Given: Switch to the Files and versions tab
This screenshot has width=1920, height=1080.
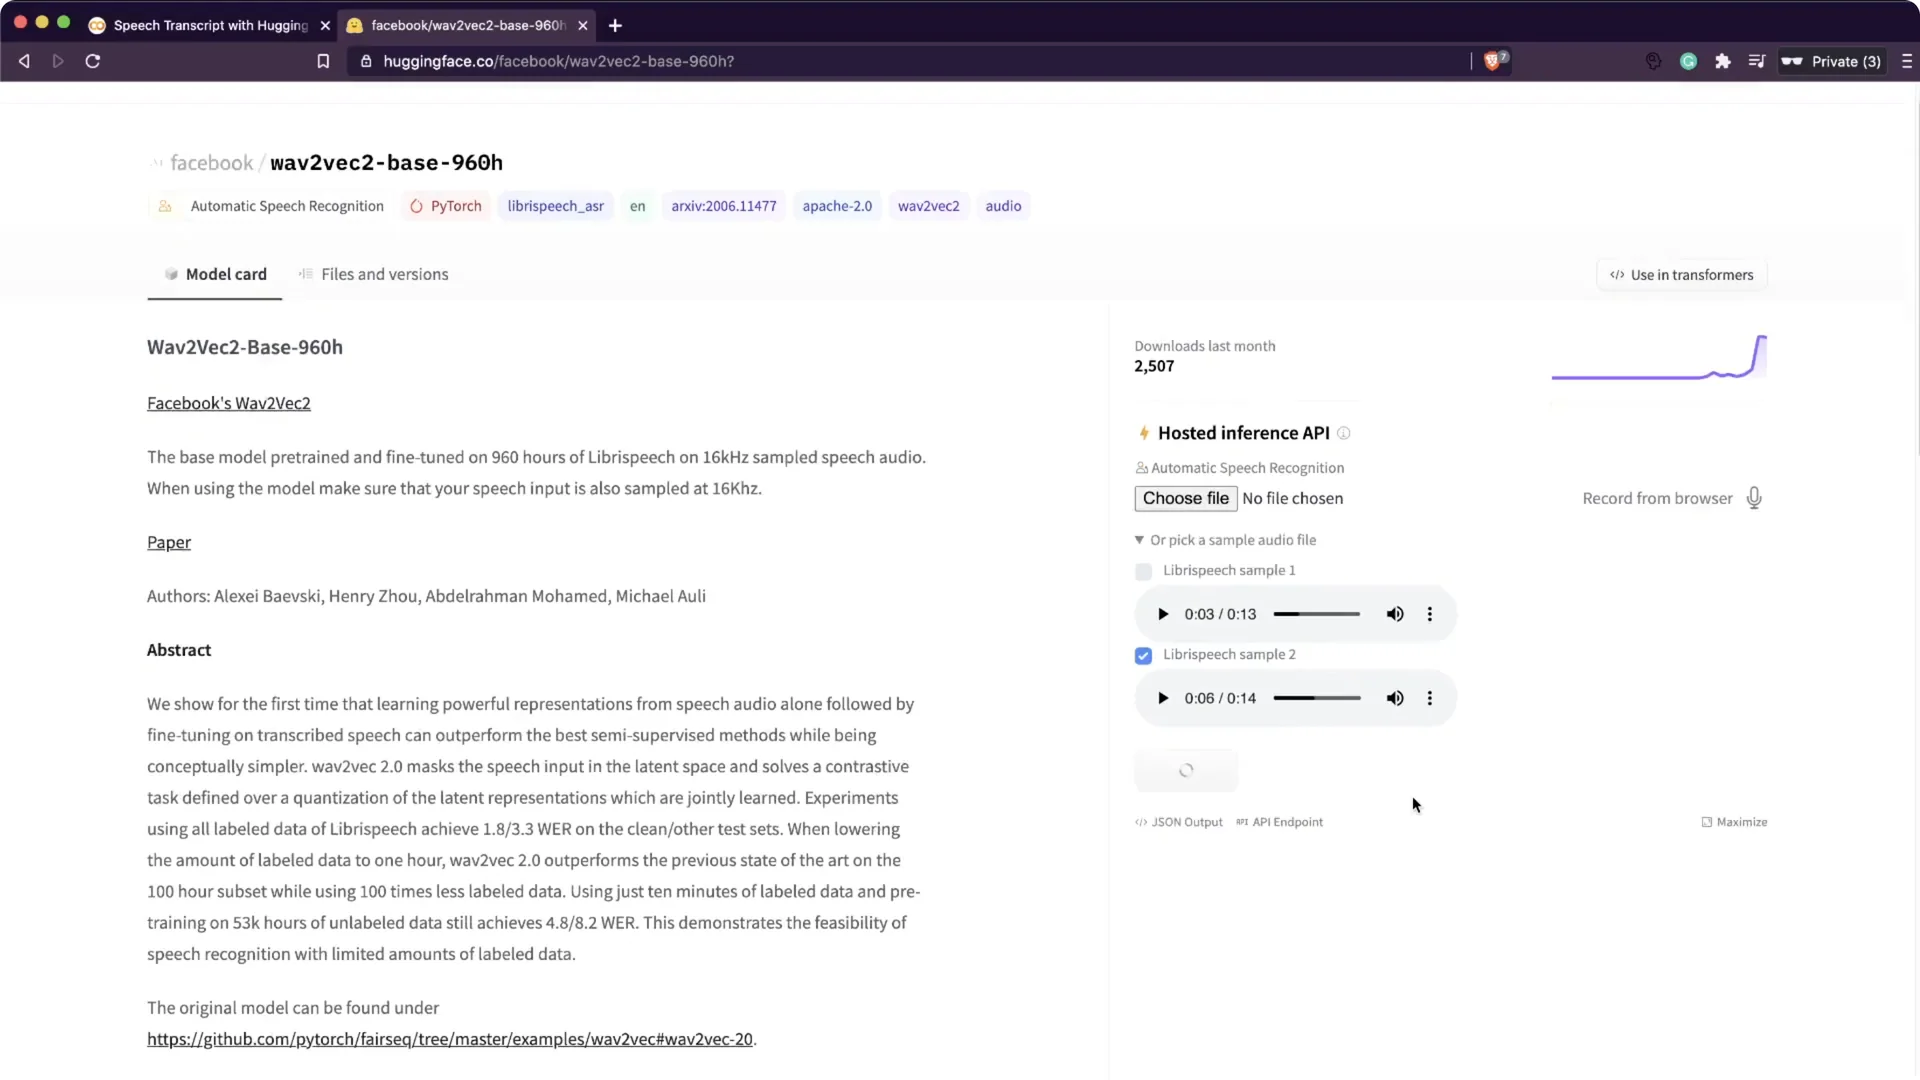Looking at the screenshot, I should click(384, 274).
